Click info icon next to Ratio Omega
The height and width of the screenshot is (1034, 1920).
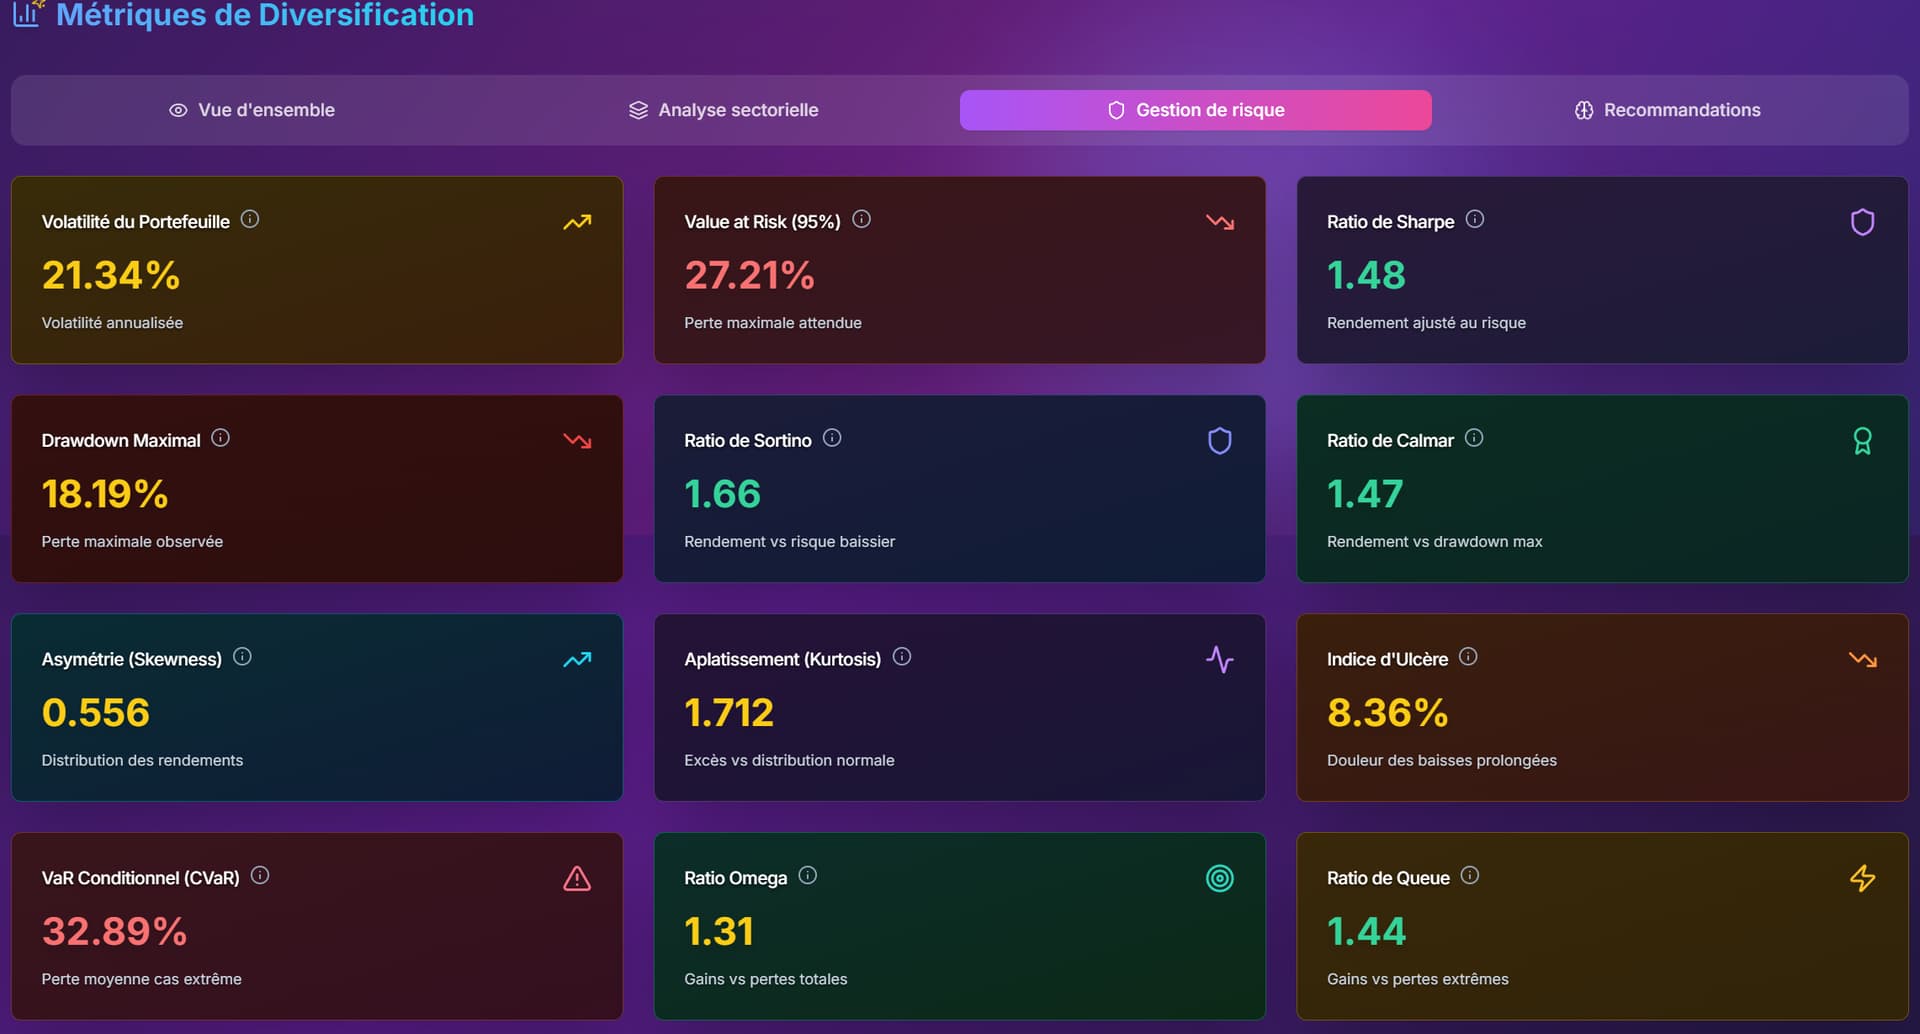(x=808, y=876)
